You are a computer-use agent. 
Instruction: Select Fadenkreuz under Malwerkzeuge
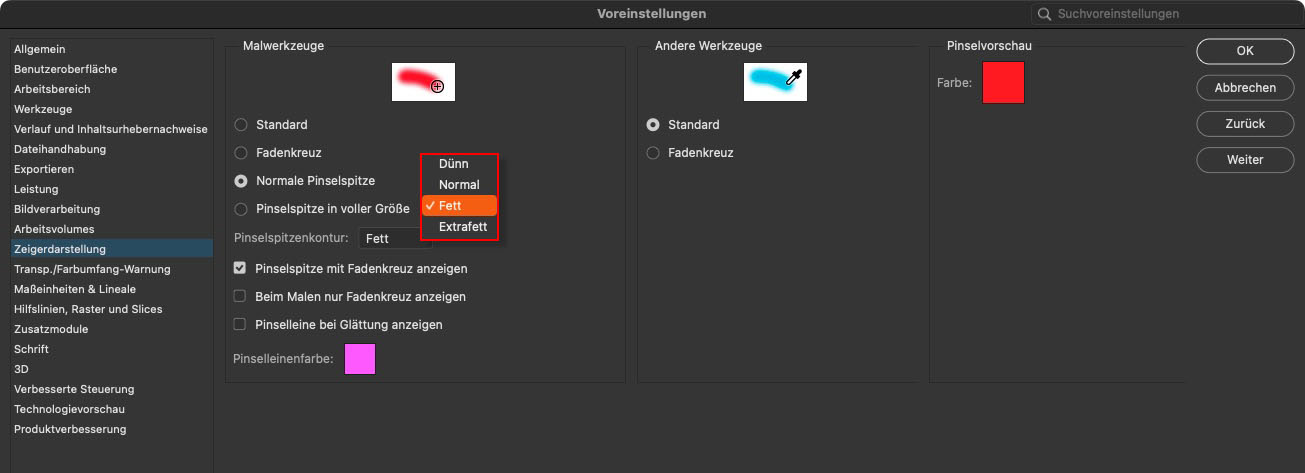pyautogui.click(x=241, y=153)
